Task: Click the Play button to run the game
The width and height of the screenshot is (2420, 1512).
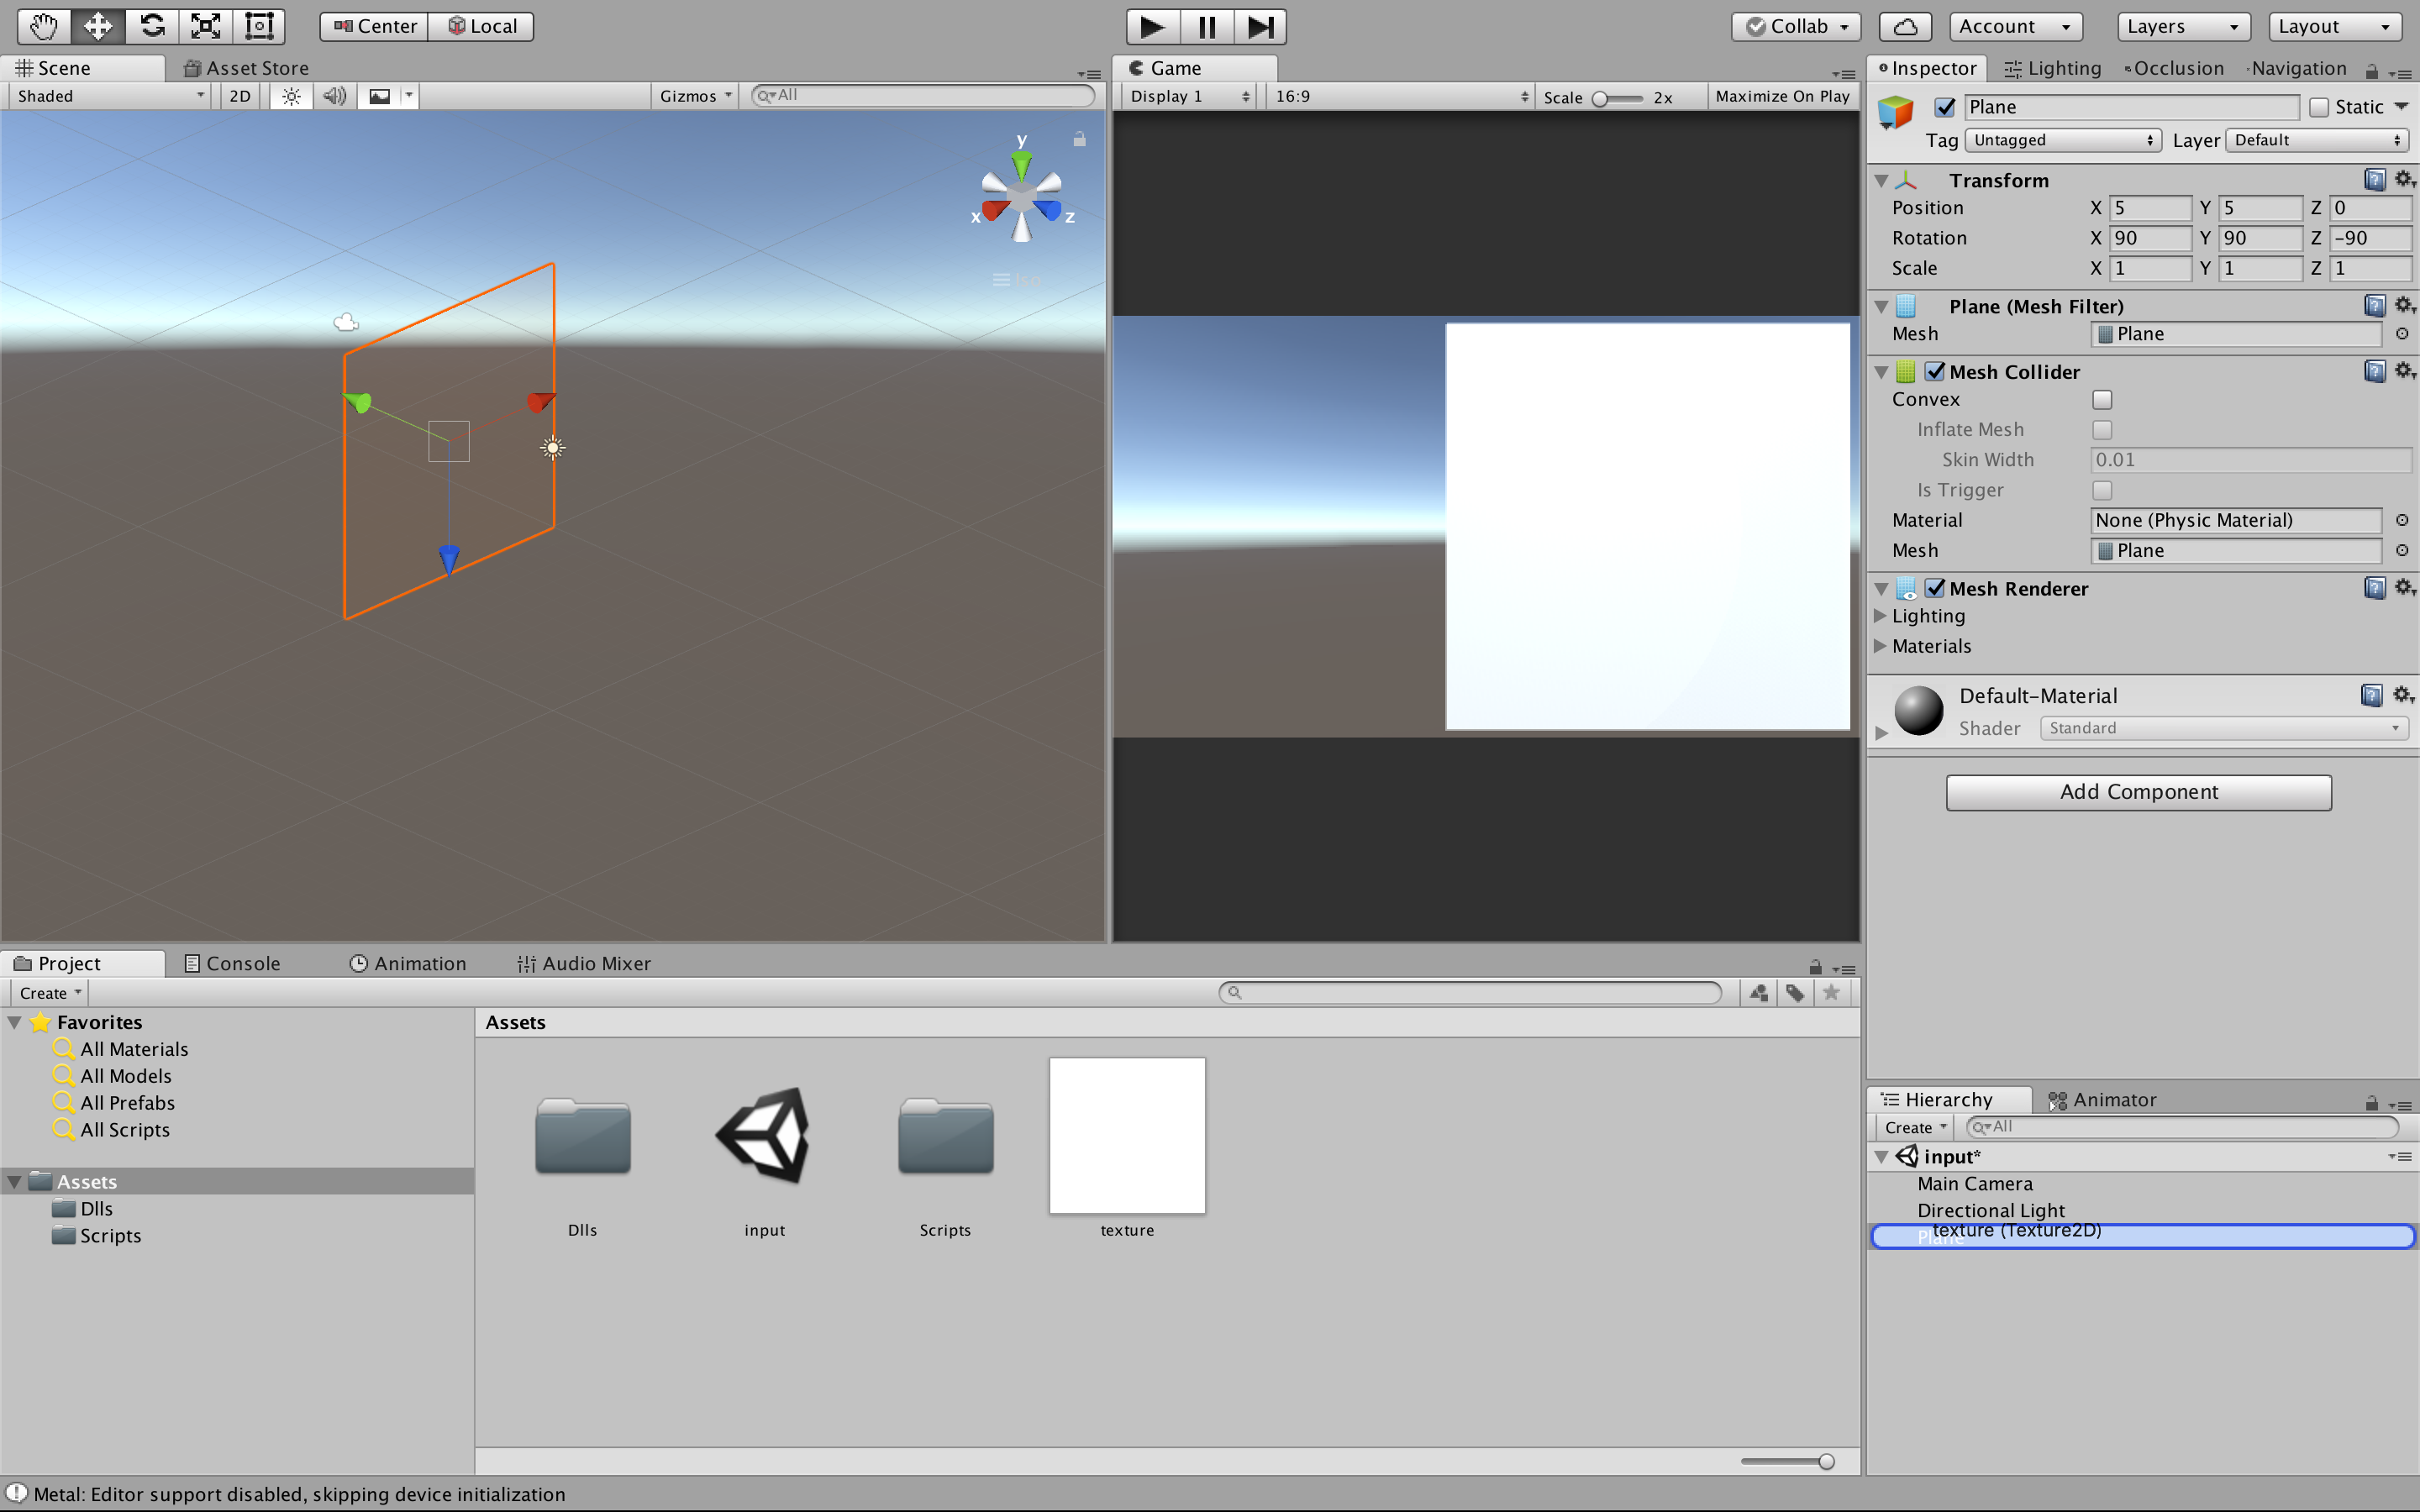Action: [x=1149, y=24]
